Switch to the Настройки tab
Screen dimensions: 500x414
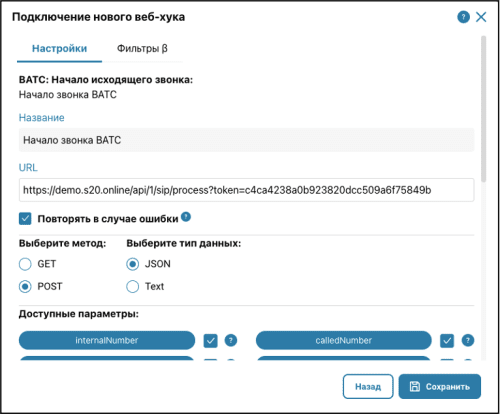pyautogui.click(x=59, y=49)
